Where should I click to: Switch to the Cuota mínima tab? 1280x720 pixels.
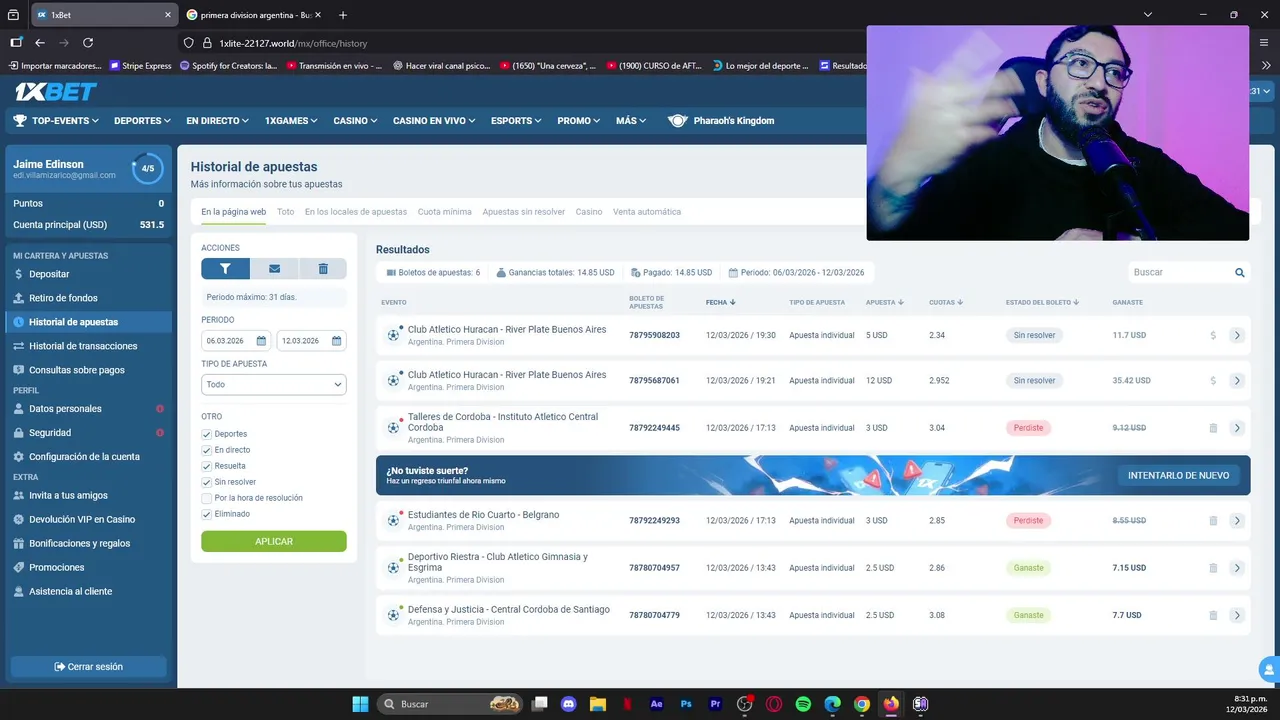click(x=445, y=212)
